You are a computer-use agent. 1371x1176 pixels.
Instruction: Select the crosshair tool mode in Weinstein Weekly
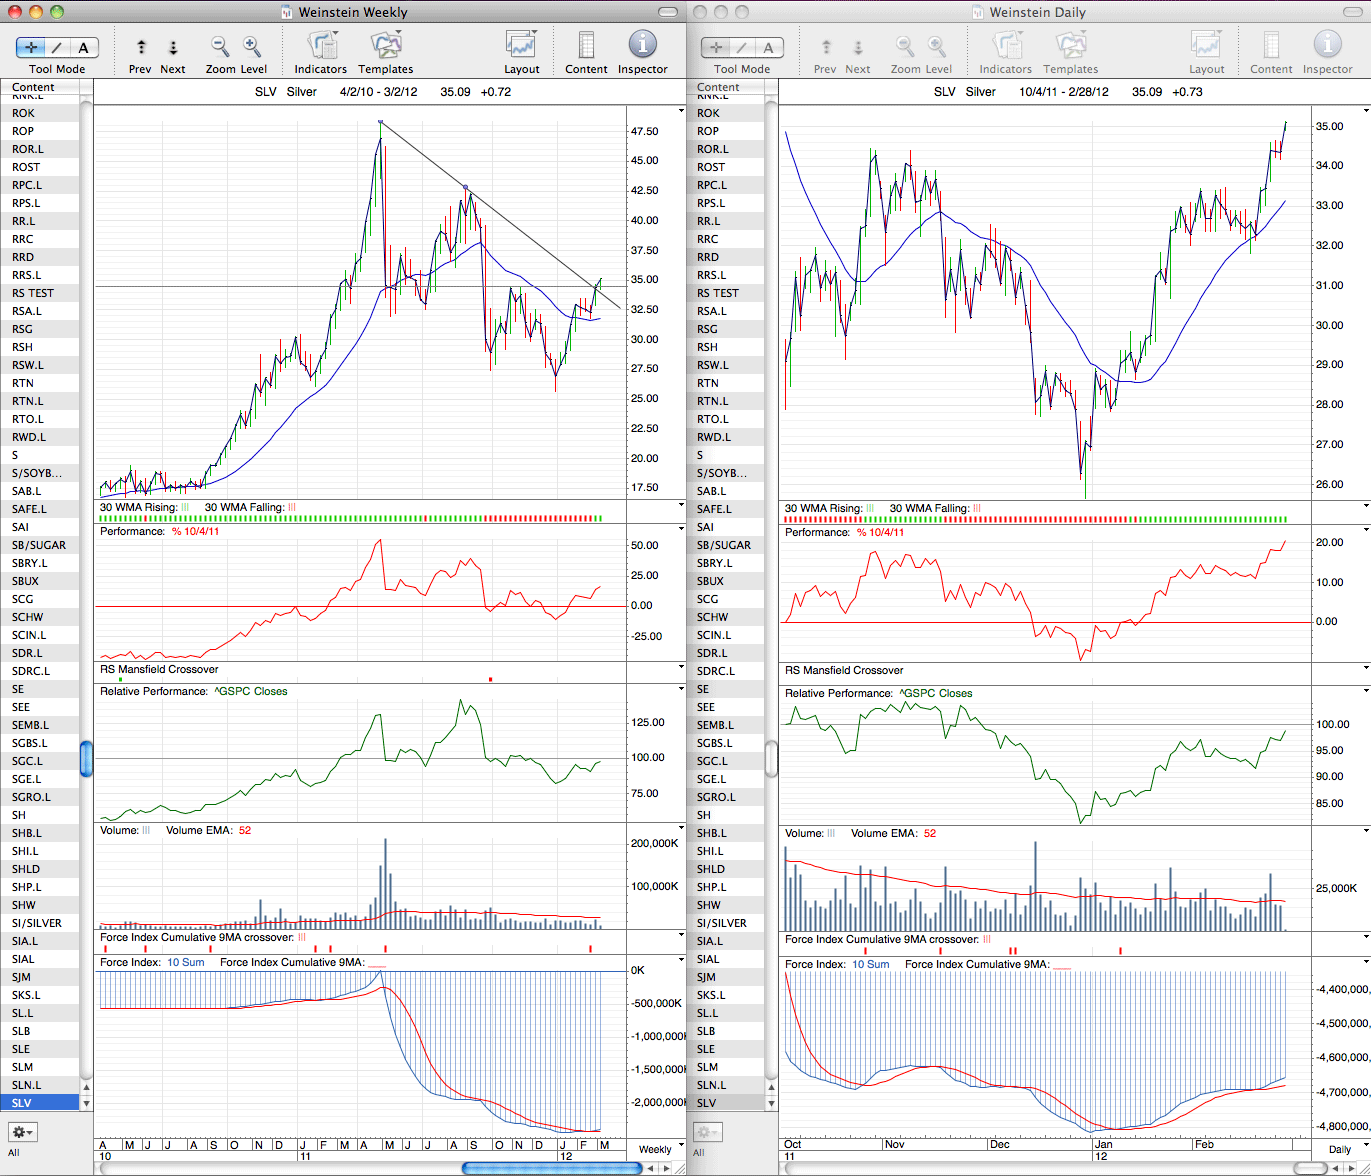31,47
